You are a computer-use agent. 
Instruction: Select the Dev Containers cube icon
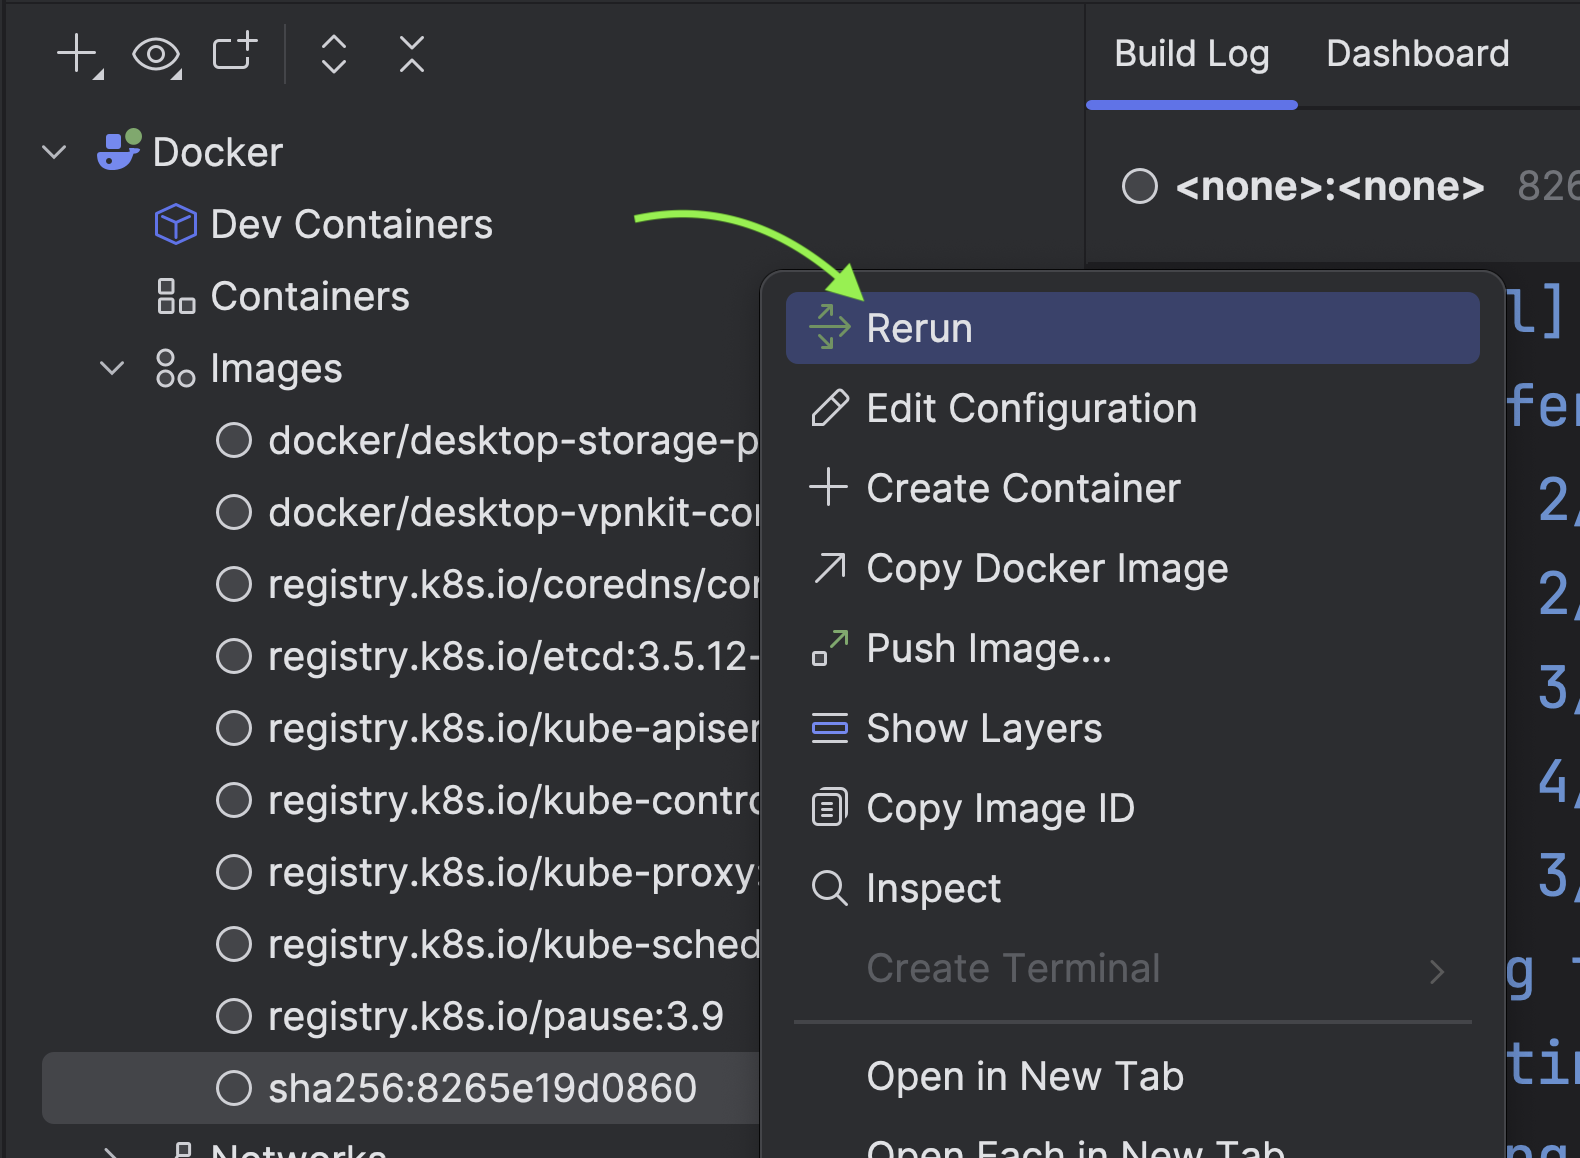coord(176,224)
